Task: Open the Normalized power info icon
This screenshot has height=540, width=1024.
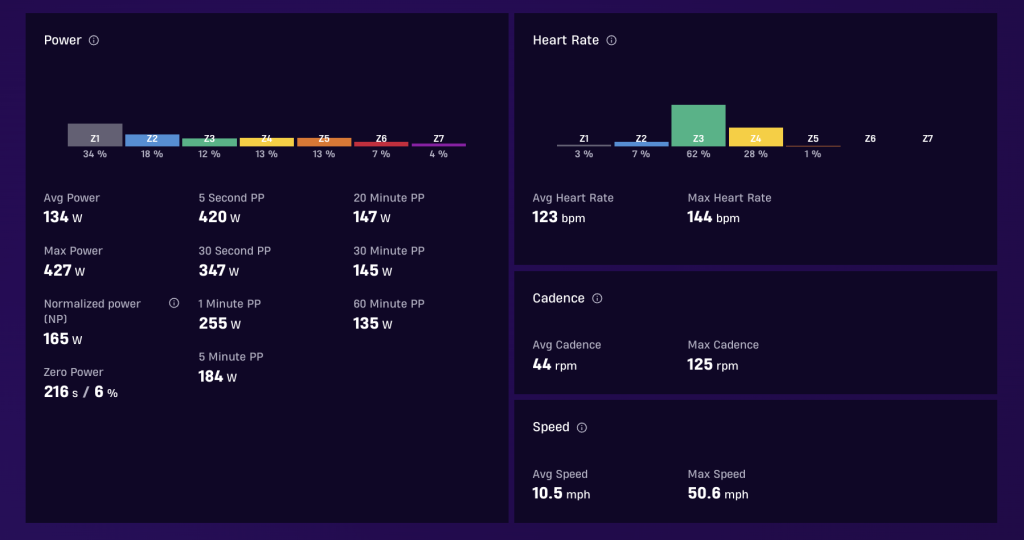Action: click(174, 303)
